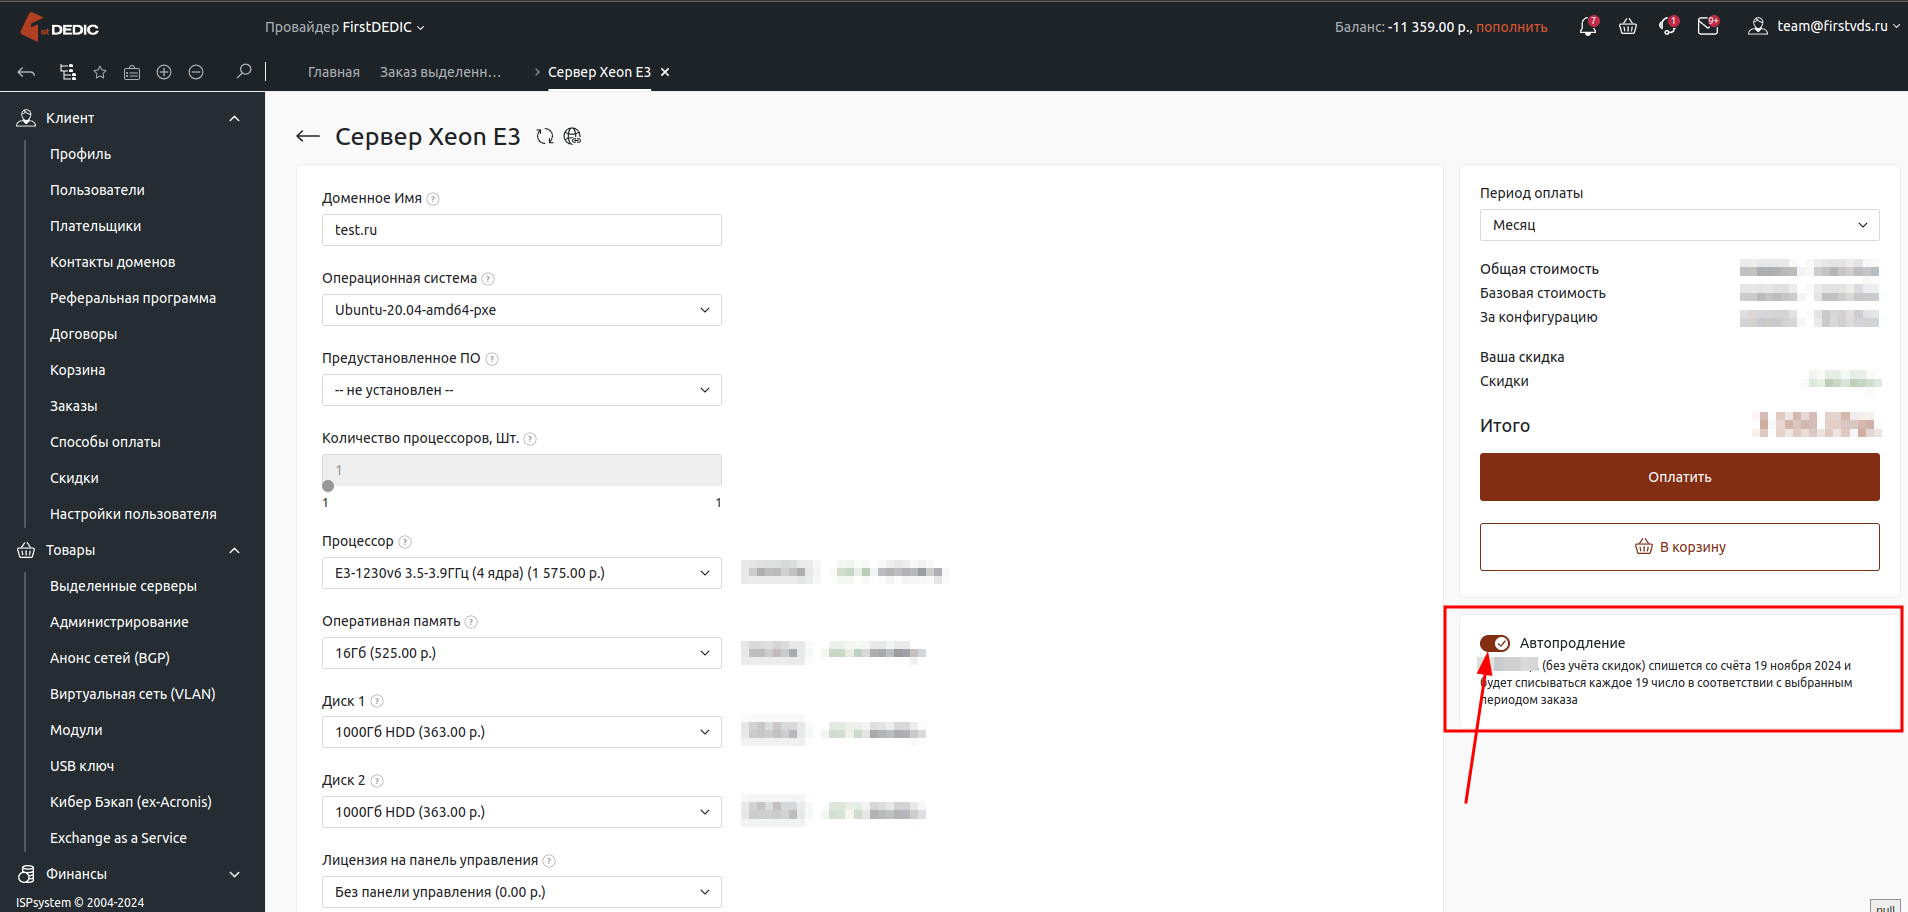This screenshot has width=1908, height=912.
Task: Click the Оплатить button
Action: 1680,477
